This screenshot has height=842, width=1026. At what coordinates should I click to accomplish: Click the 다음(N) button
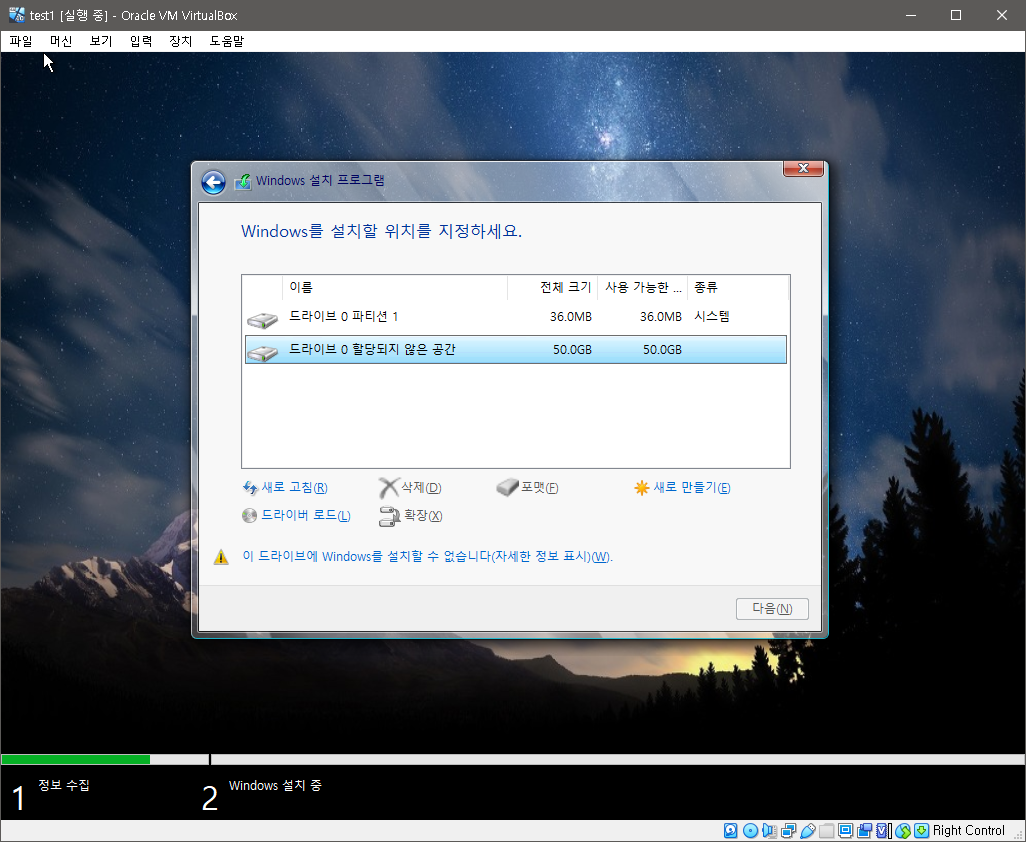[x=772, y=609]
